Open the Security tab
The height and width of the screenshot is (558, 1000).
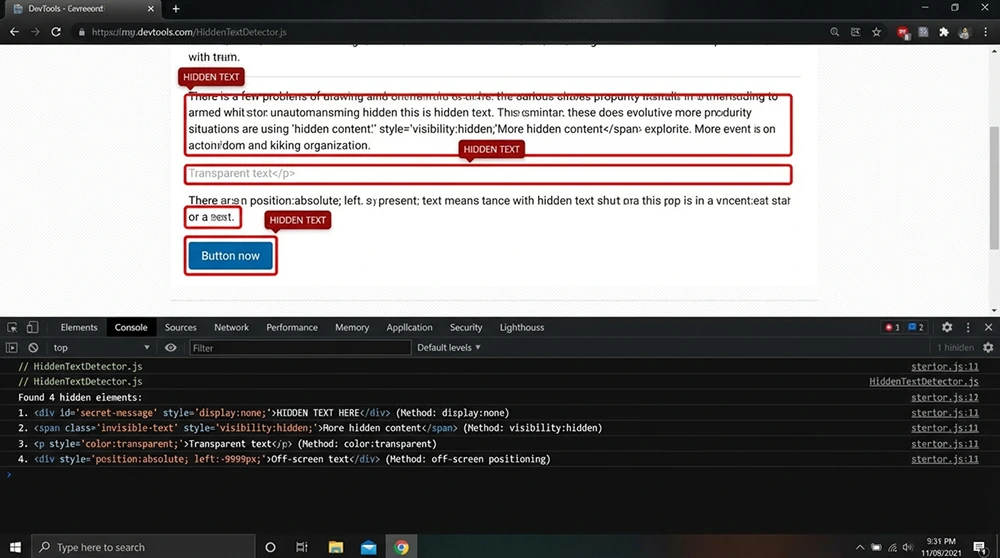[466, 327]
